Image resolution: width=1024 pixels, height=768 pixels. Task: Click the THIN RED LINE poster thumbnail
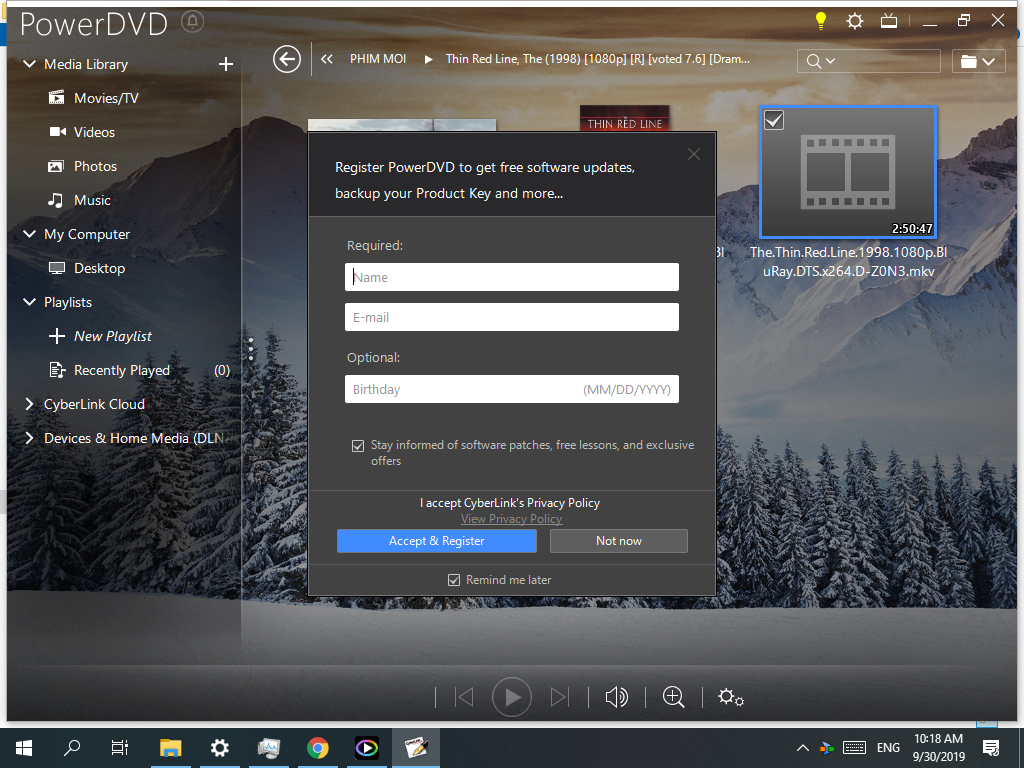click(x=624, y=119)
